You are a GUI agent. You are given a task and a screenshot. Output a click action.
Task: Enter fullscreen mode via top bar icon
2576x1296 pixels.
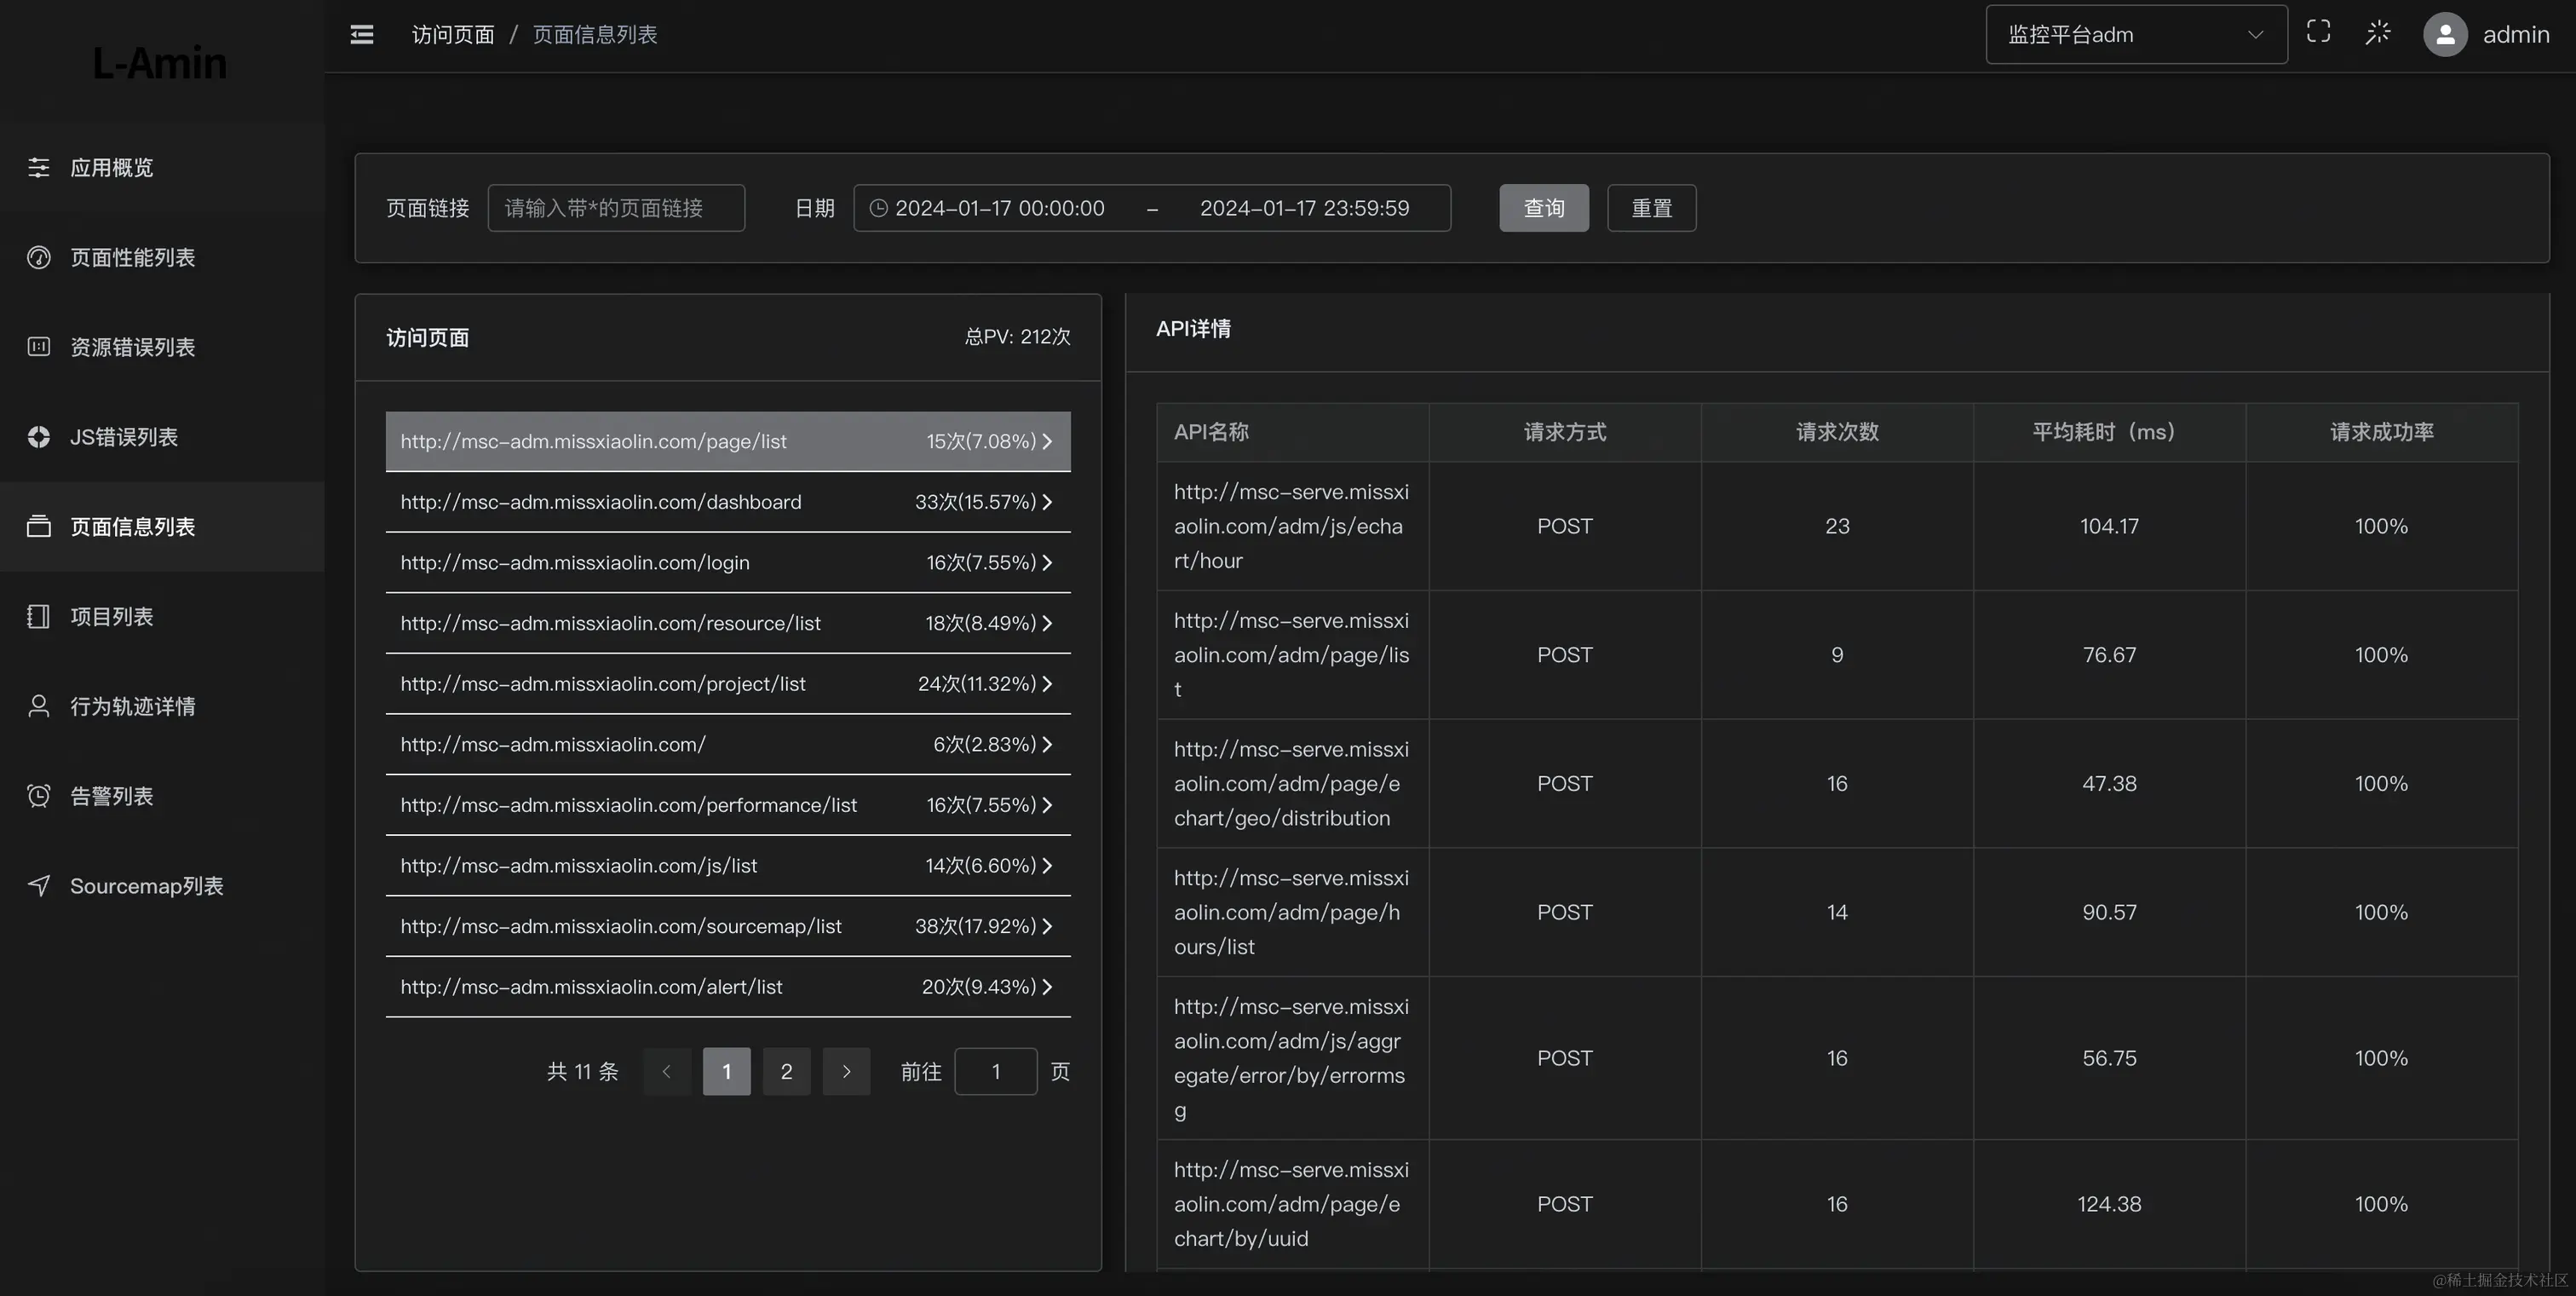[x=2318, y=33]
